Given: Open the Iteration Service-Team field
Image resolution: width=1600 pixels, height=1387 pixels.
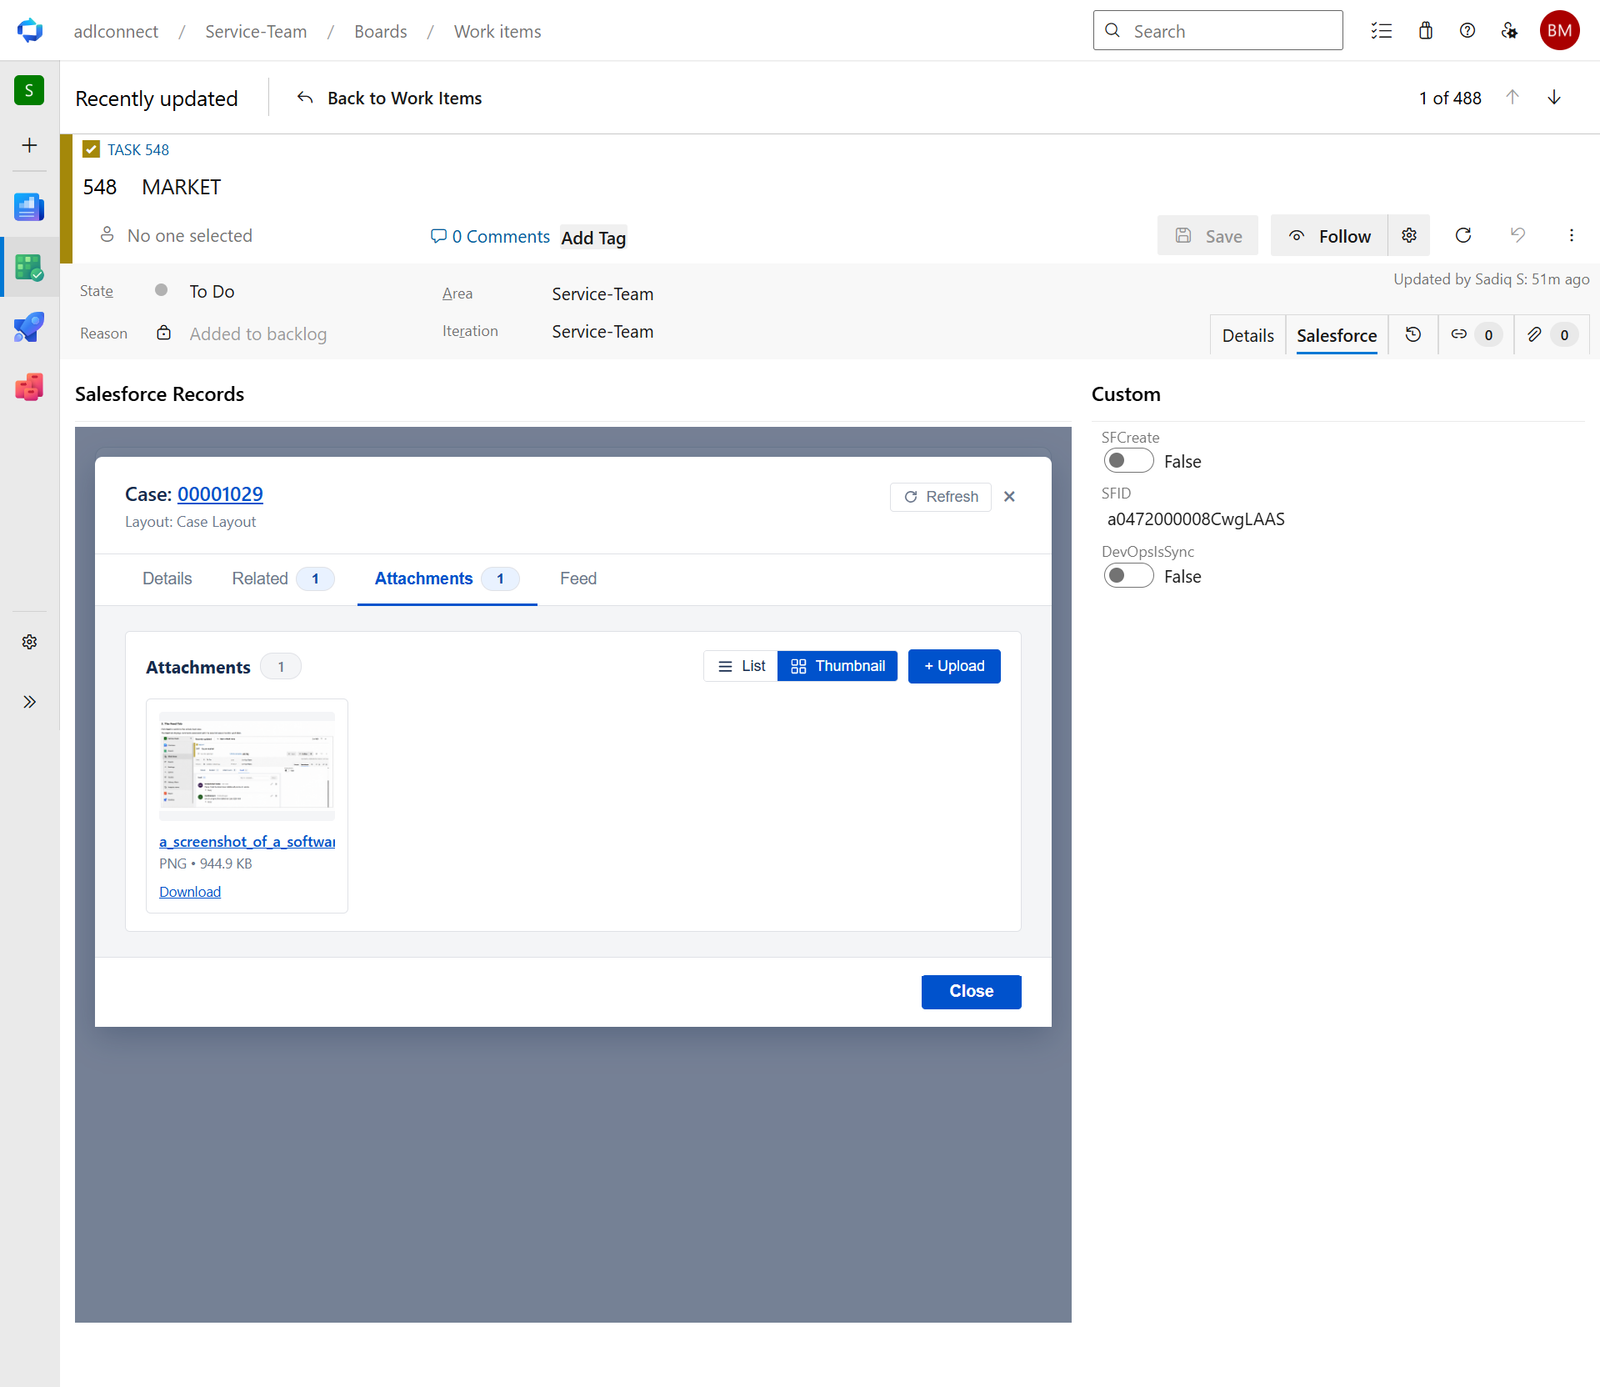Looking at the screenshot, I should click(603, 332).
